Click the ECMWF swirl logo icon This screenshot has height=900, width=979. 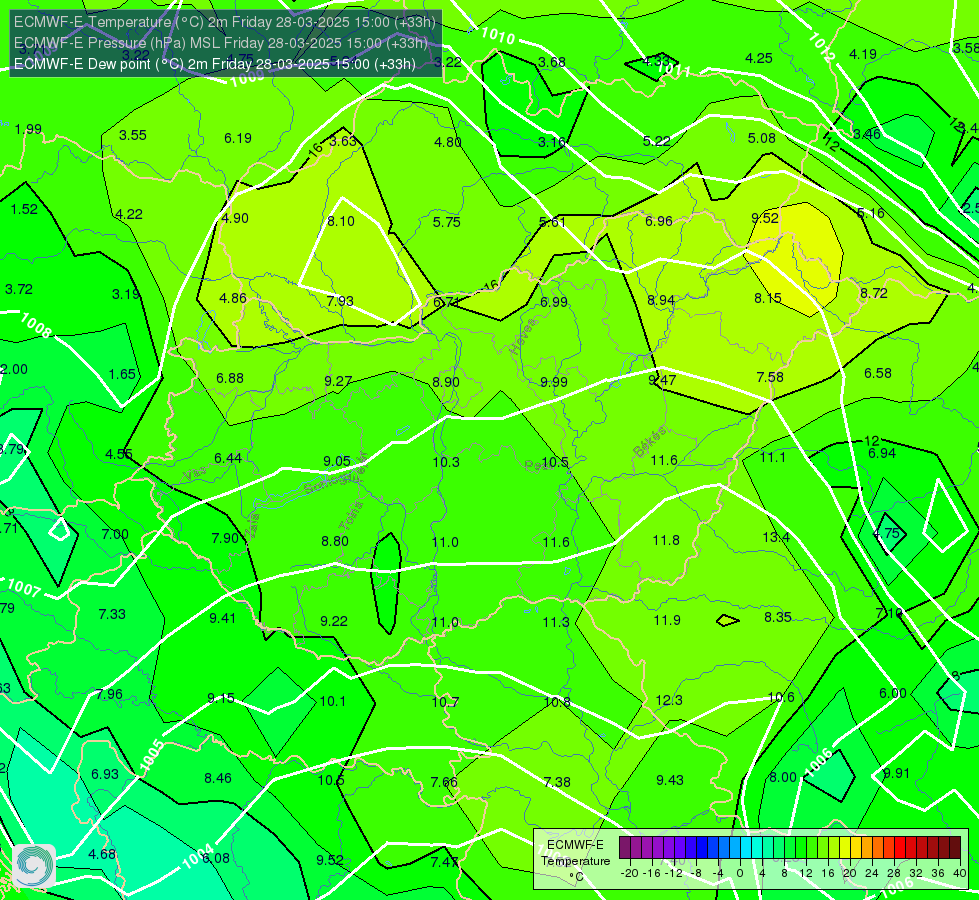point(34,865)
